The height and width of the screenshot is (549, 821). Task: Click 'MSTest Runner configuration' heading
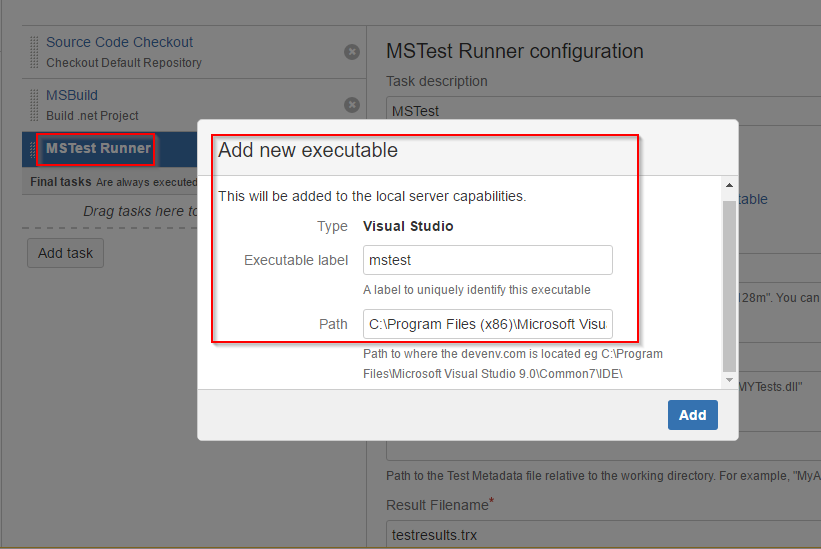[x=515, y=51]
